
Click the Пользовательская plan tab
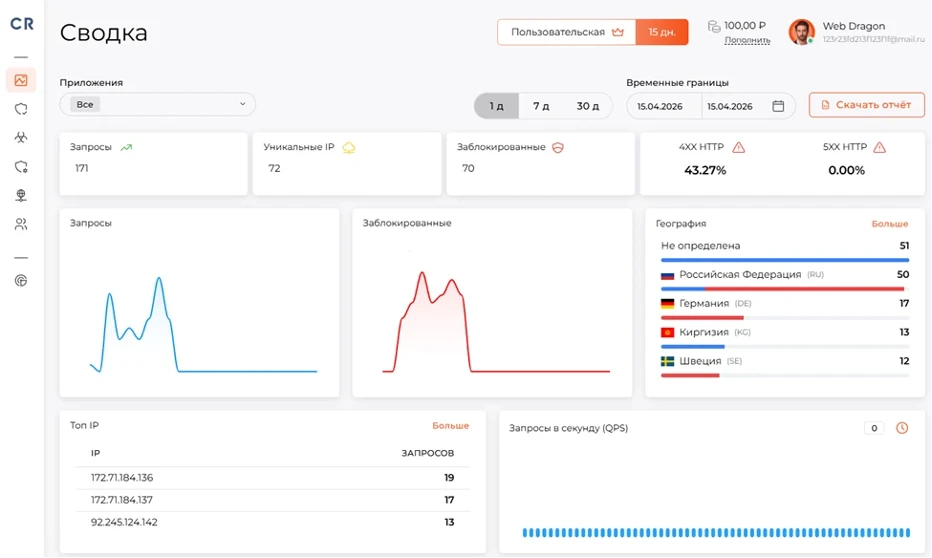click(x=566, y=32)
